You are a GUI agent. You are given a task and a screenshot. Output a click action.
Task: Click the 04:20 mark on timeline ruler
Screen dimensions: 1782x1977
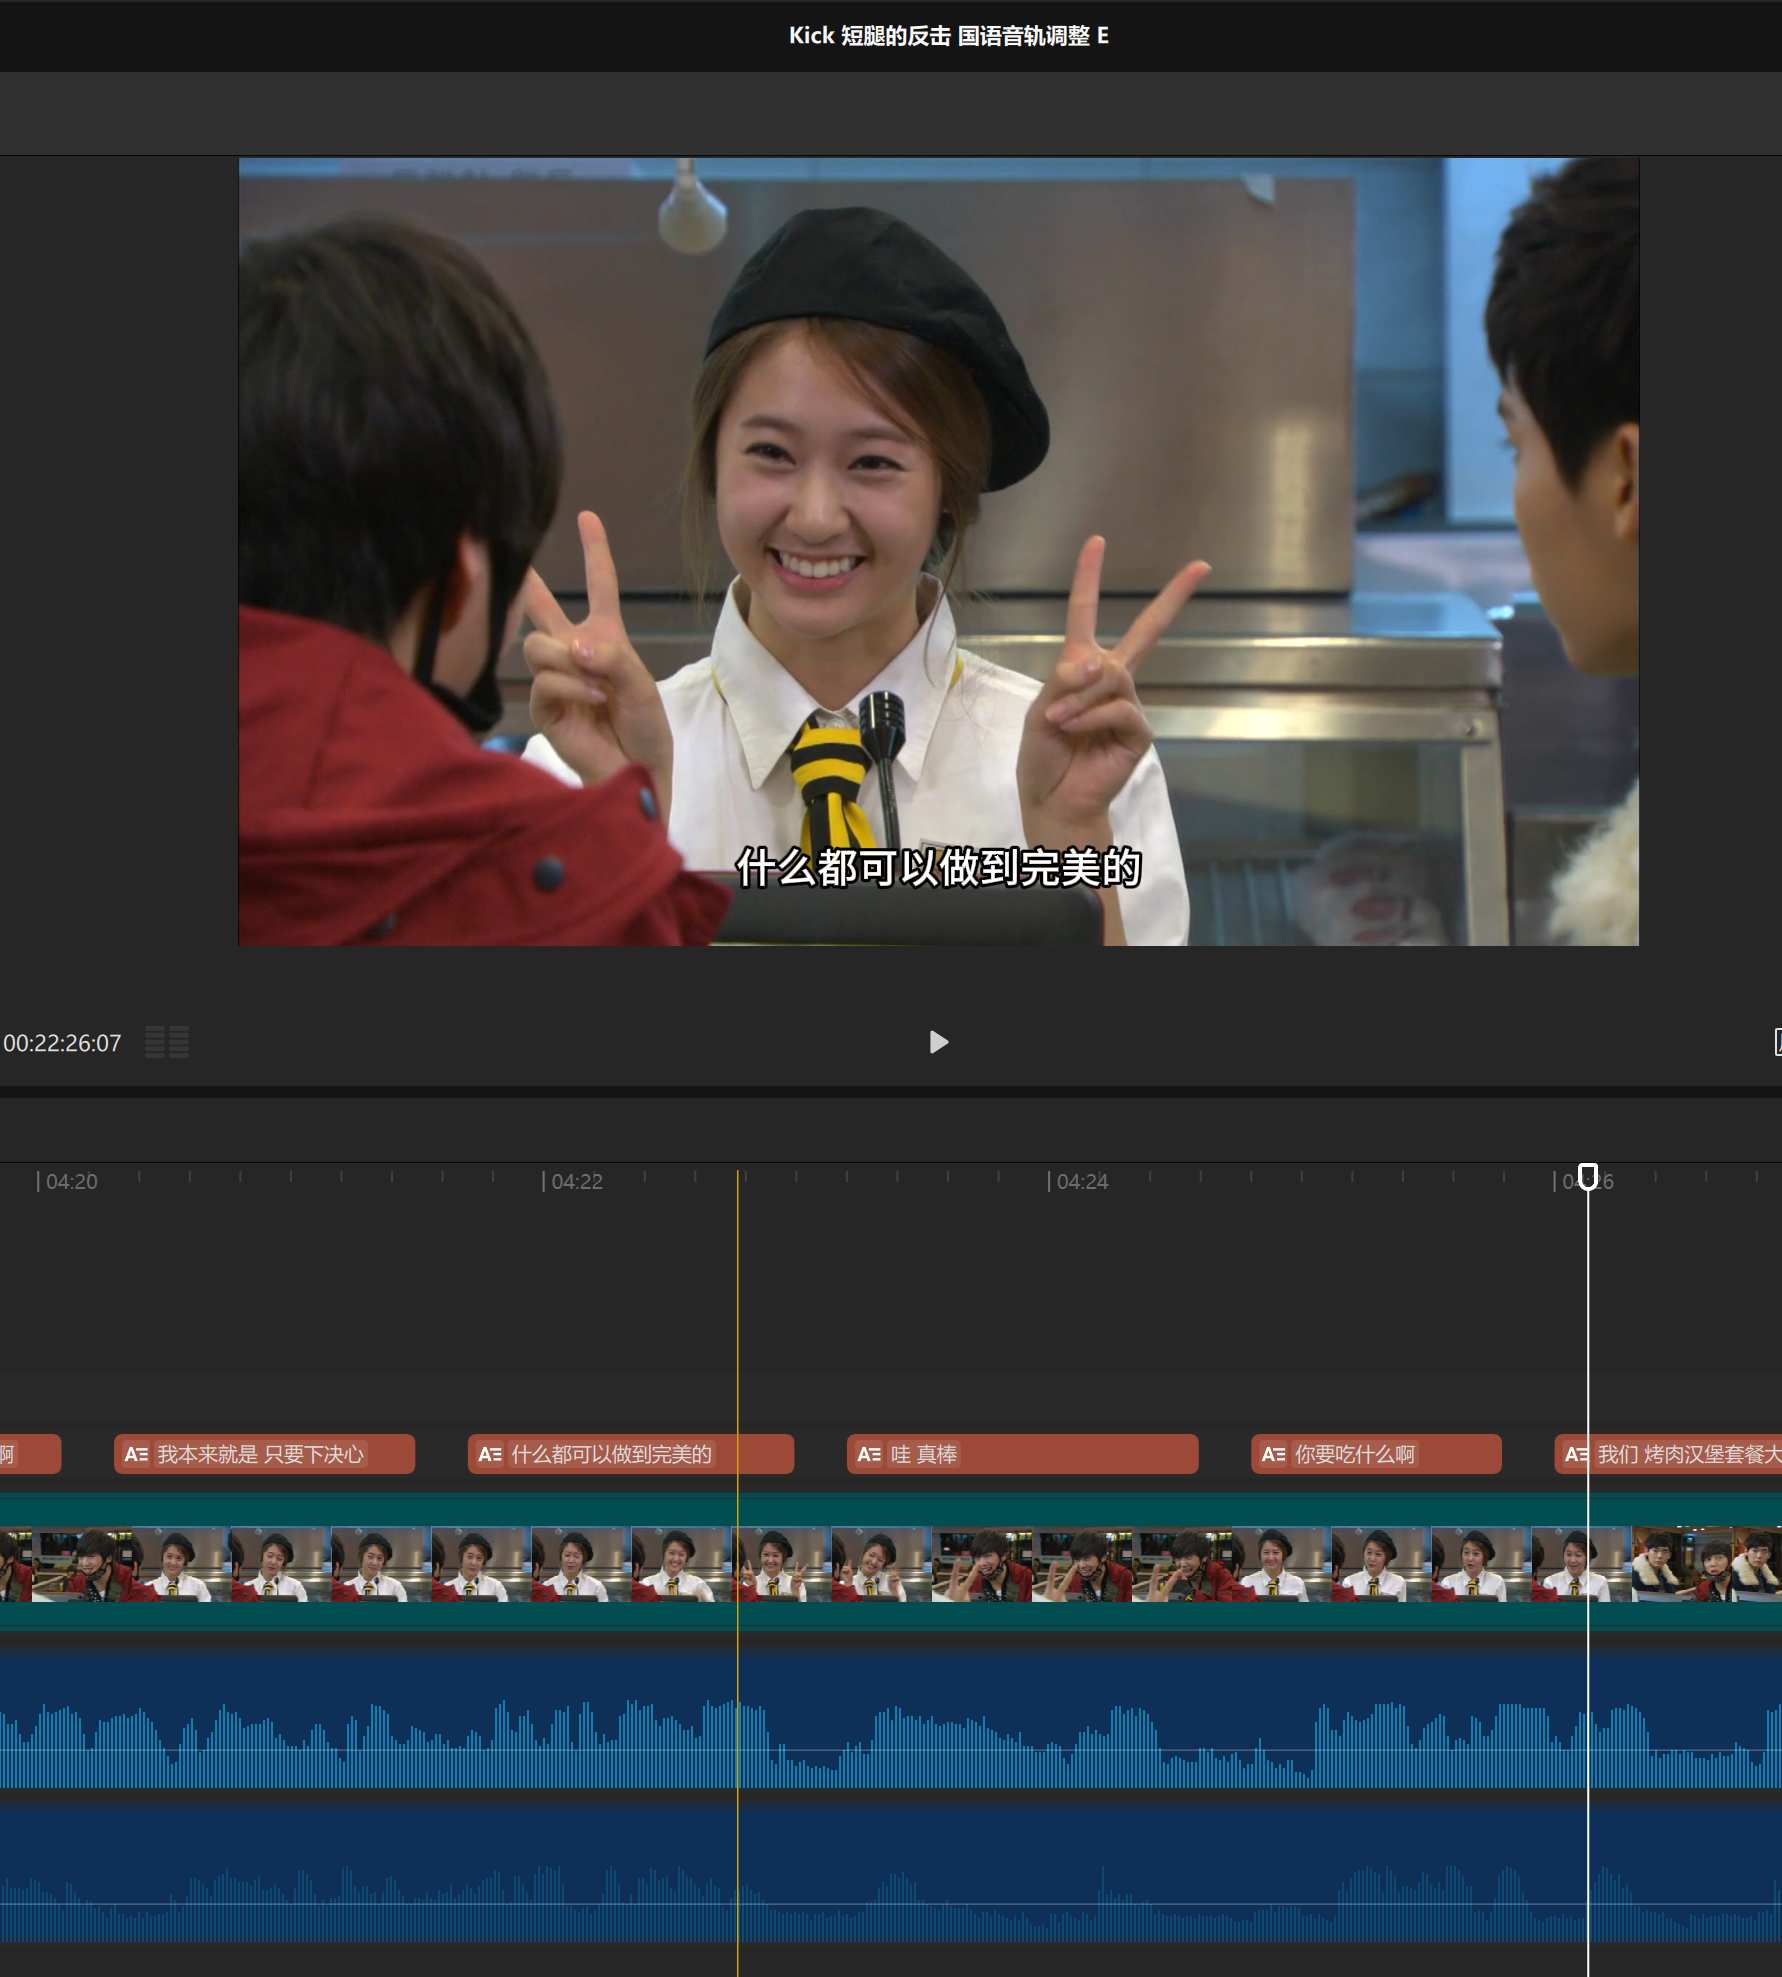tap(67, 1181)
